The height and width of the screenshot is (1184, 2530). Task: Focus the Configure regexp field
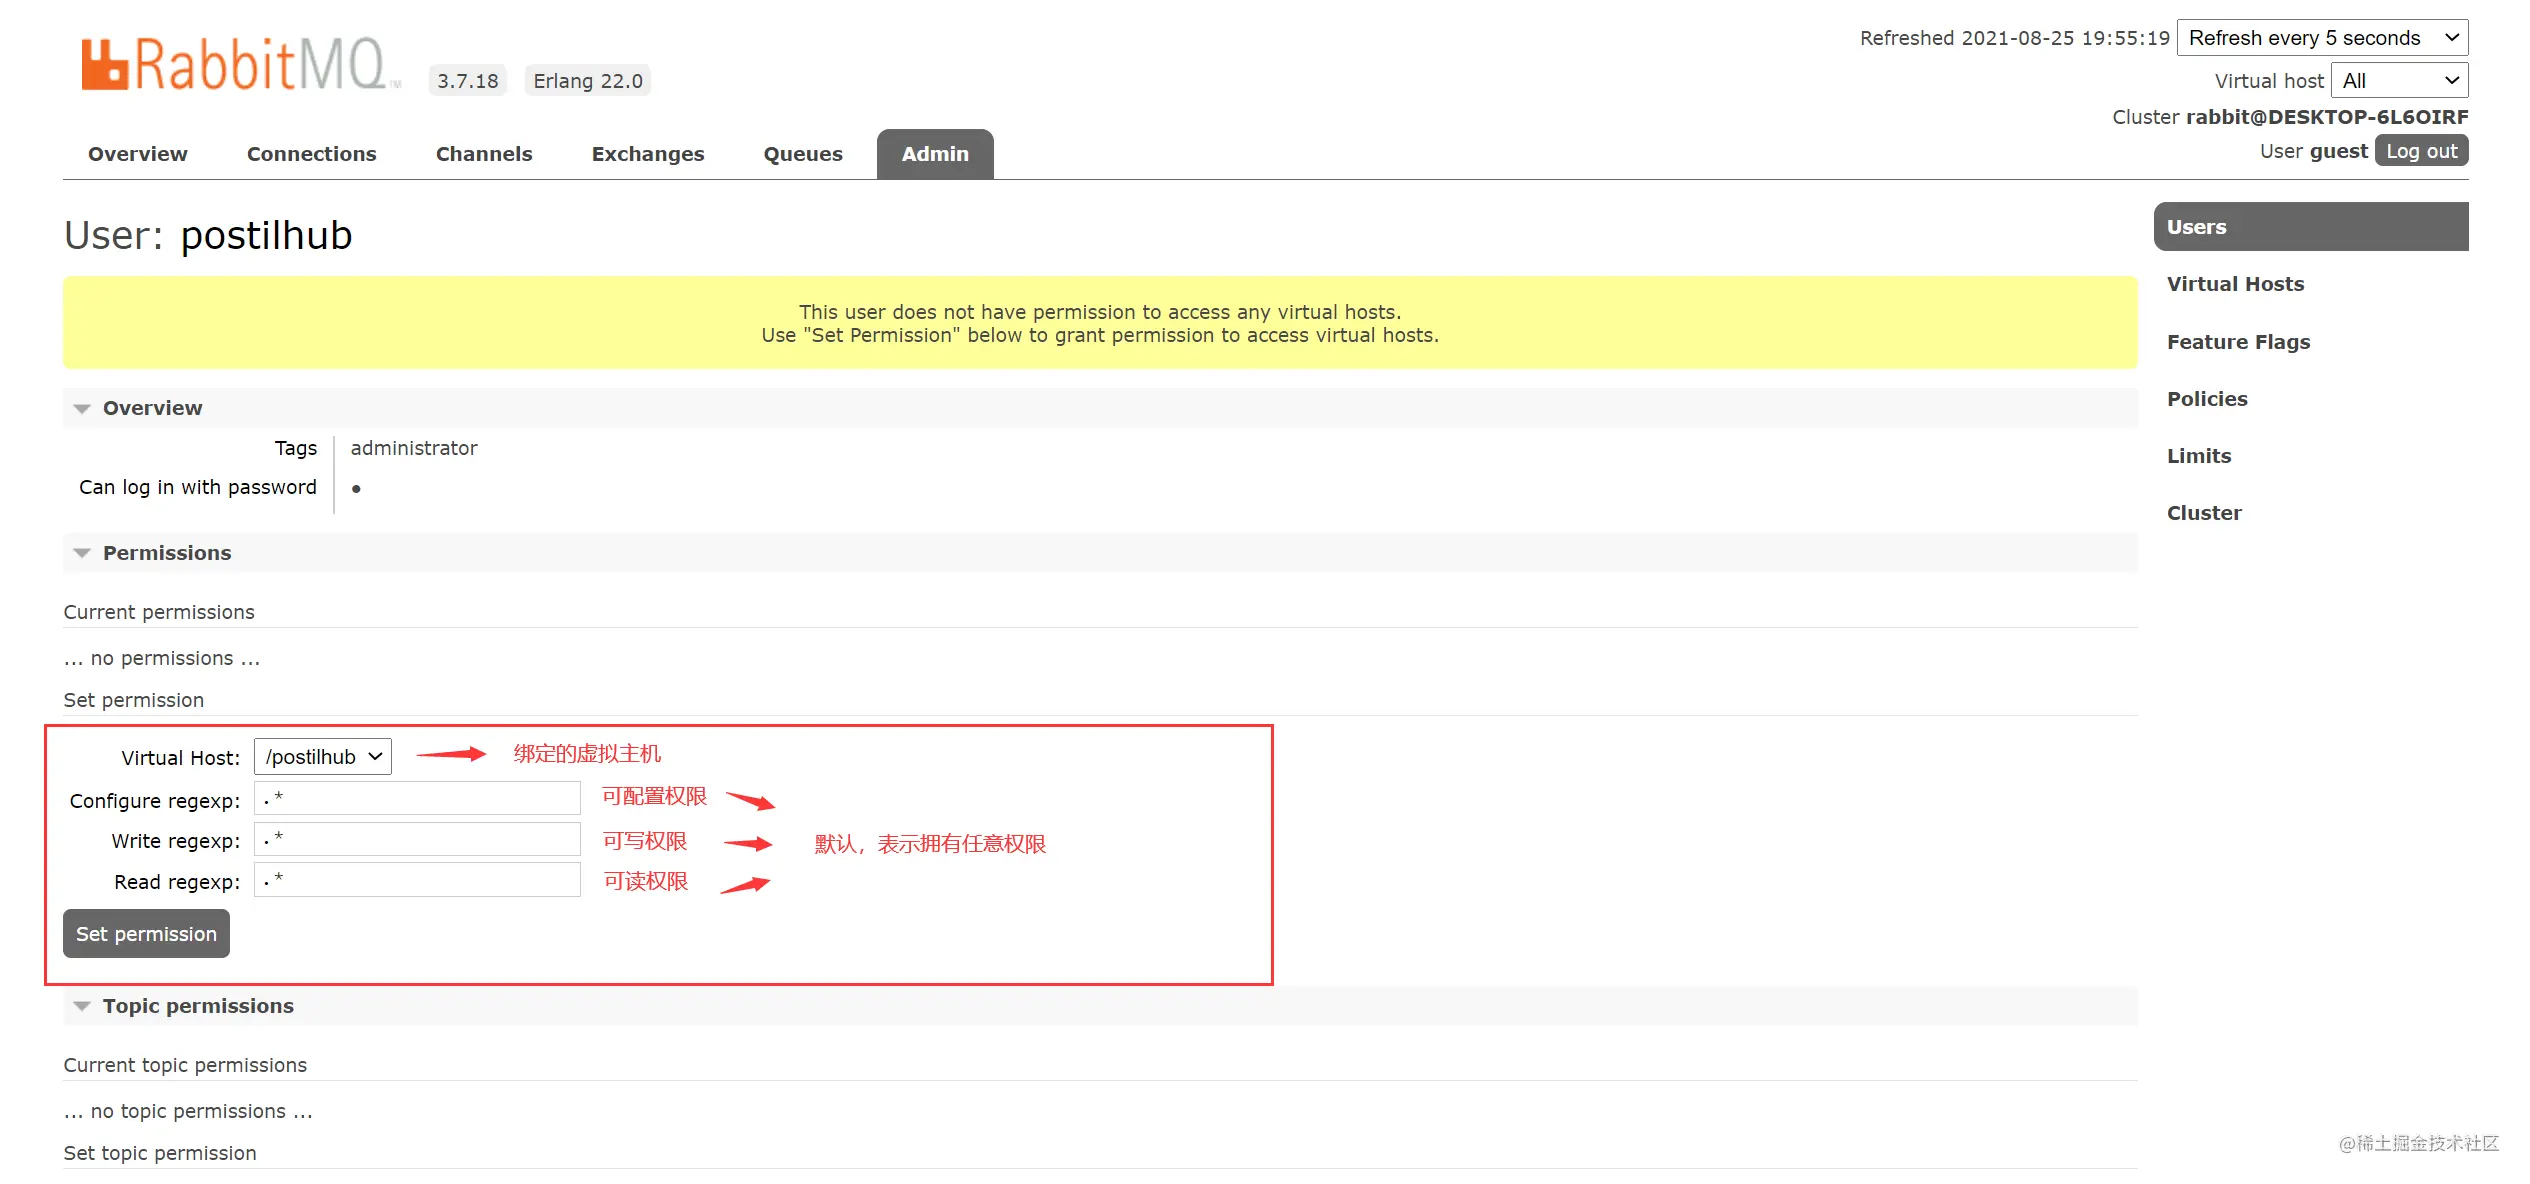coord(417,799)
